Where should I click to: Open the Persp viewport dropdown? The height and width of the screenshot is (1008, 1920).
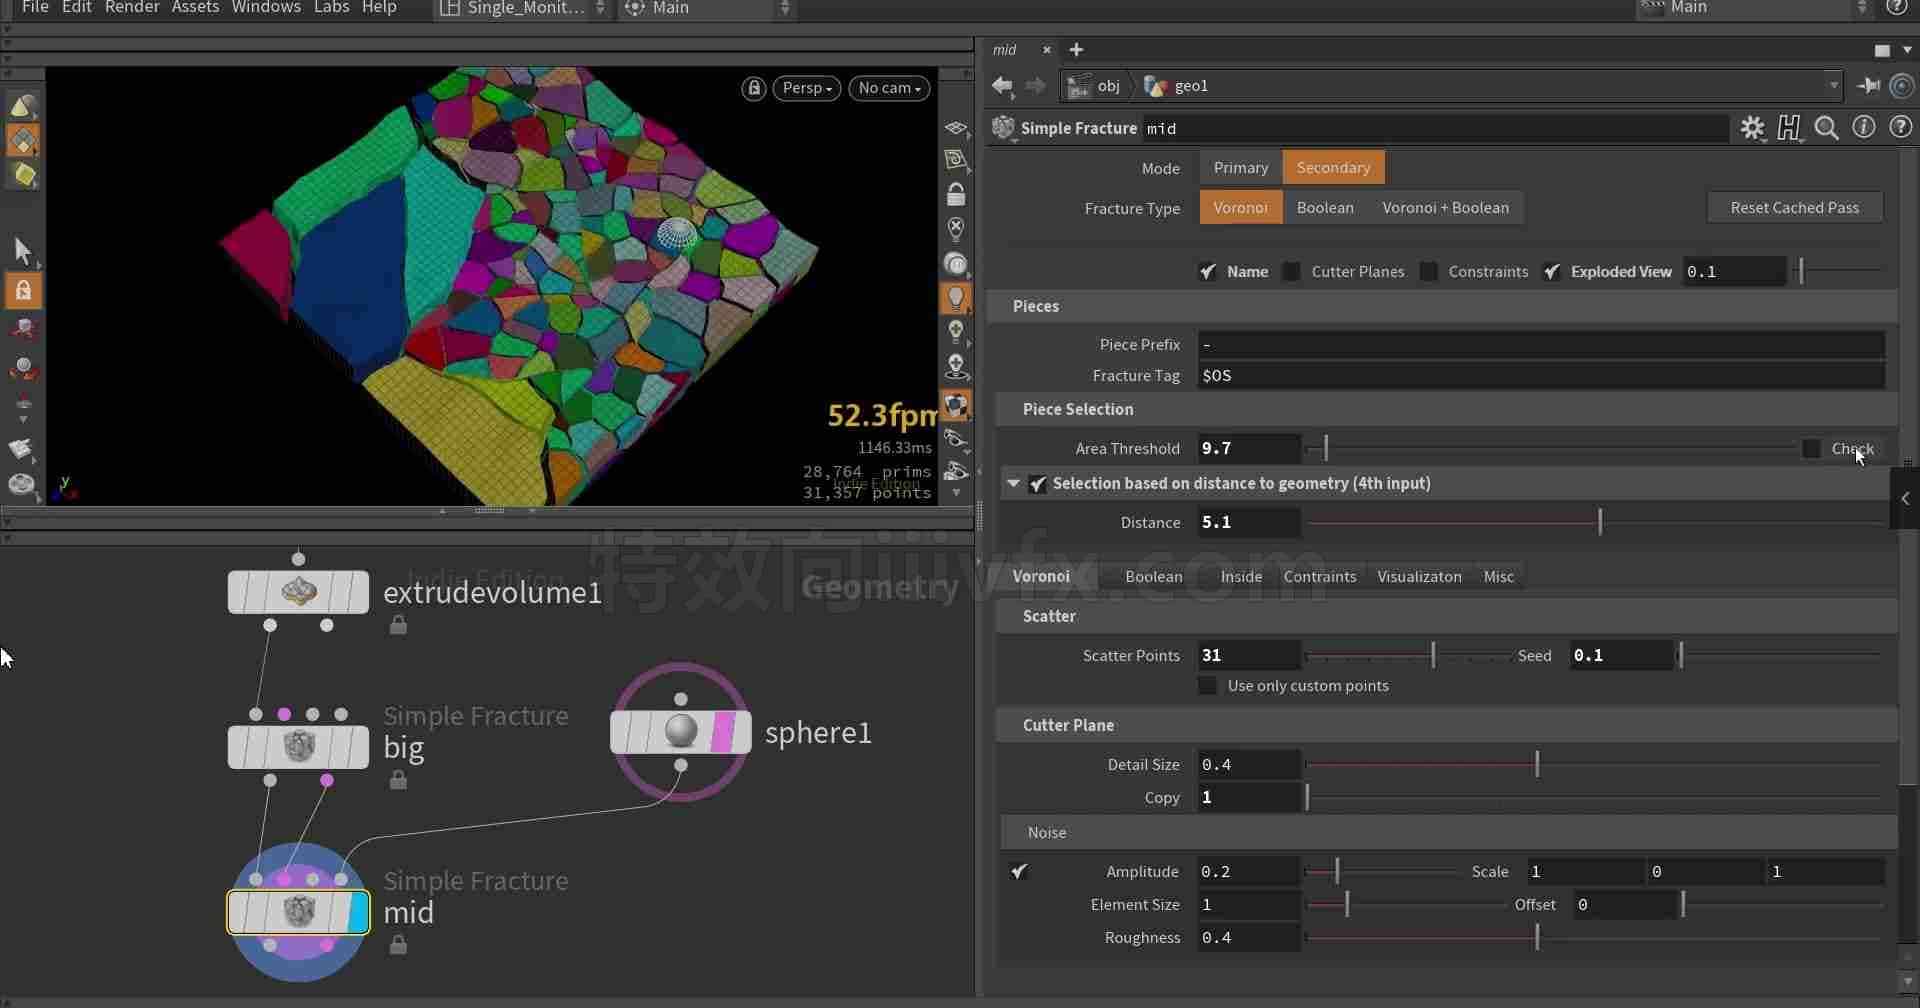pyautogui.click(x=807, y=88)
